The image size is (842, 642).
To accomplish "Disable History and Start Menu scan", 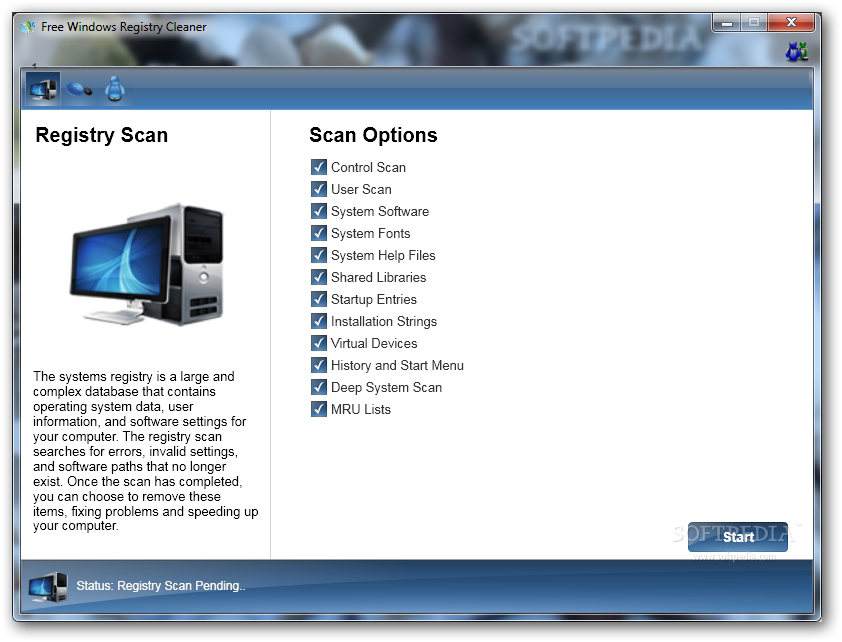I will pyautogui.click(x=319, y=365).
